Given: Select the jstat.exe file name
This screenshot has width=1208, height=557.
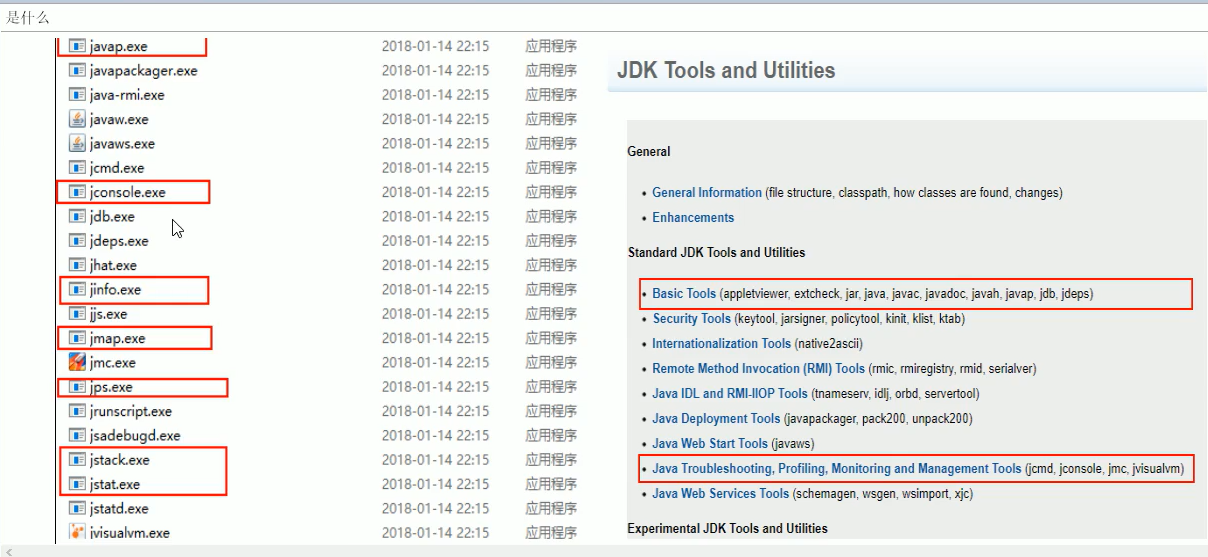Looking at the screenshot, I should click(115, 484).
